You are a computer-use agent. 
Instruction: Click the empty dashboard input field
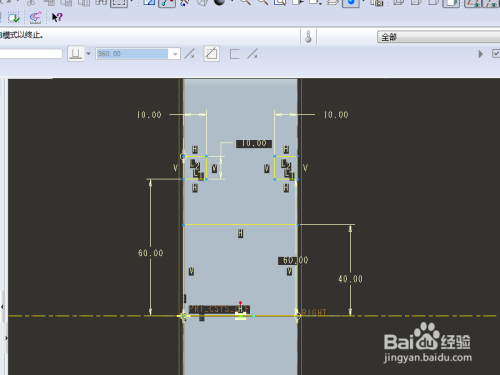pos(31,54)
